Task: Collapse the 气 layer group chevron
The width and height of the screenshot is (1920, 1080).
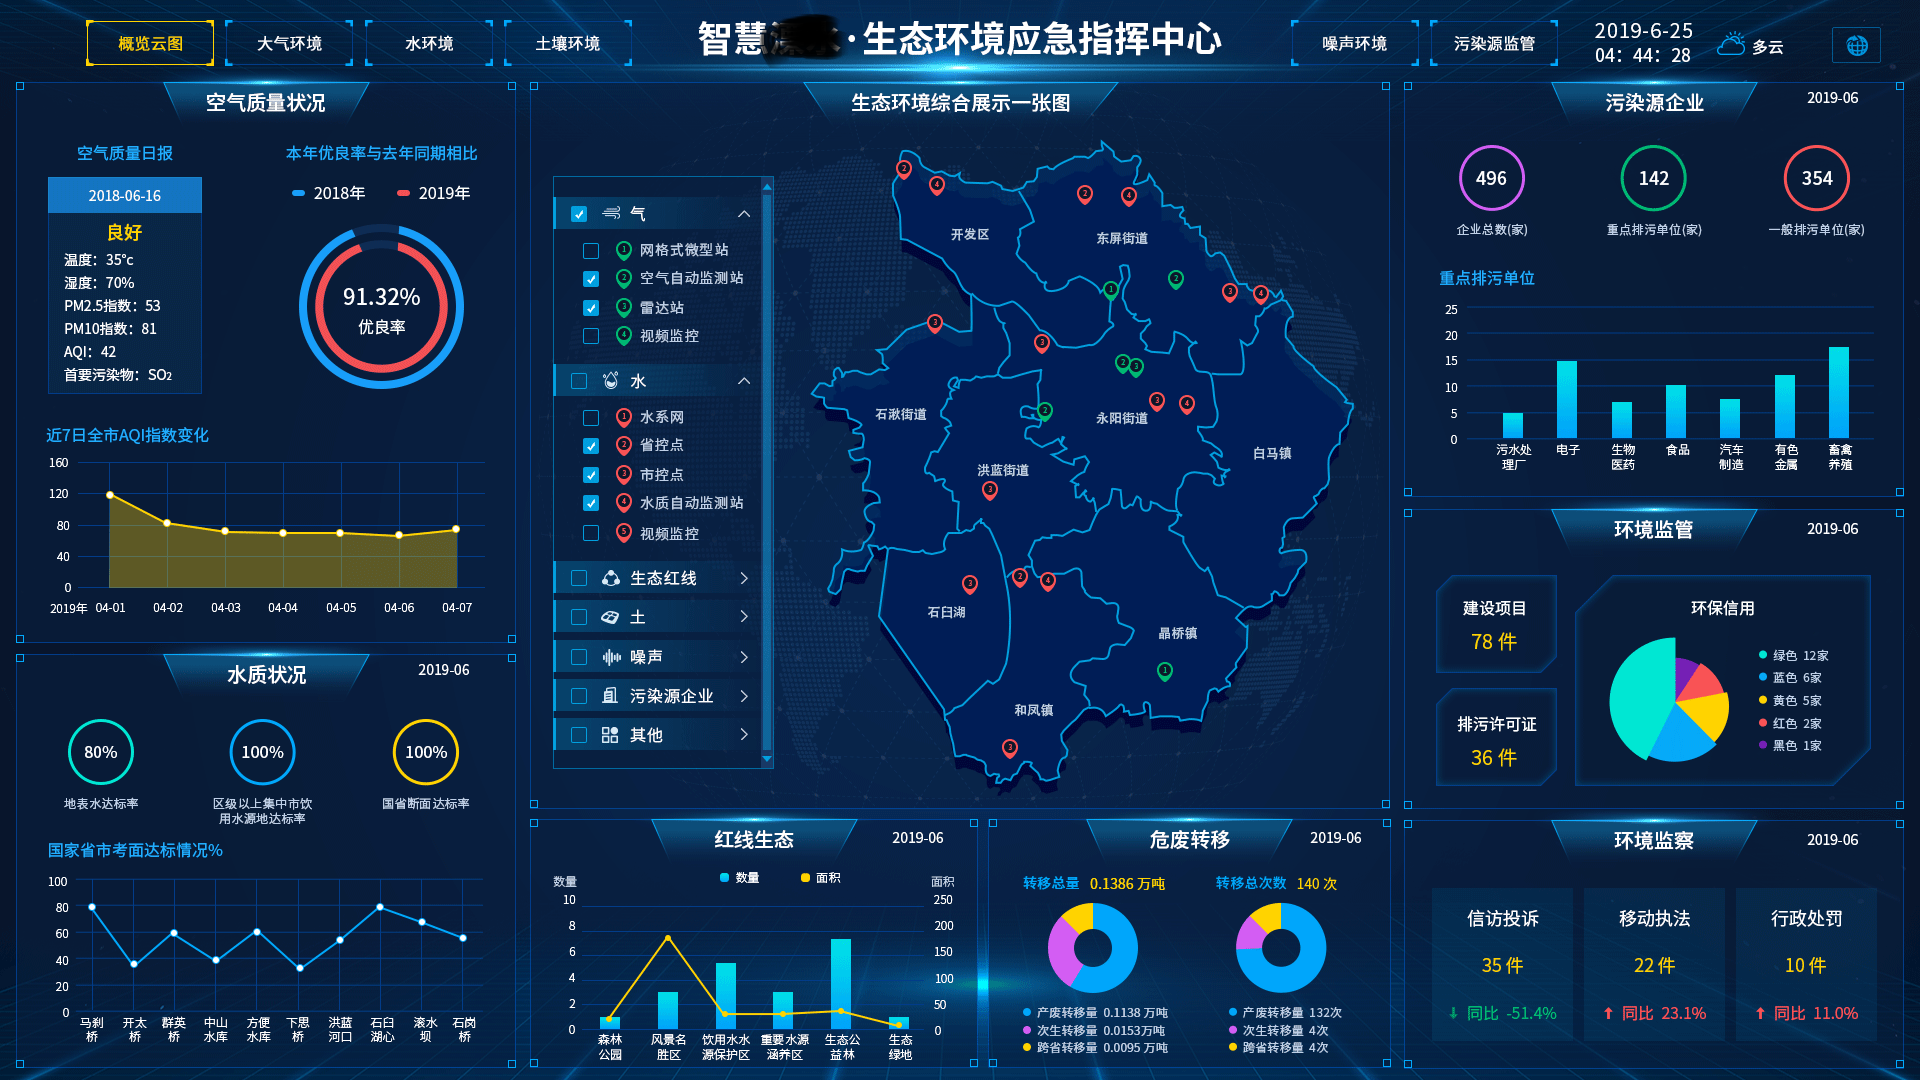Action: 744,214
